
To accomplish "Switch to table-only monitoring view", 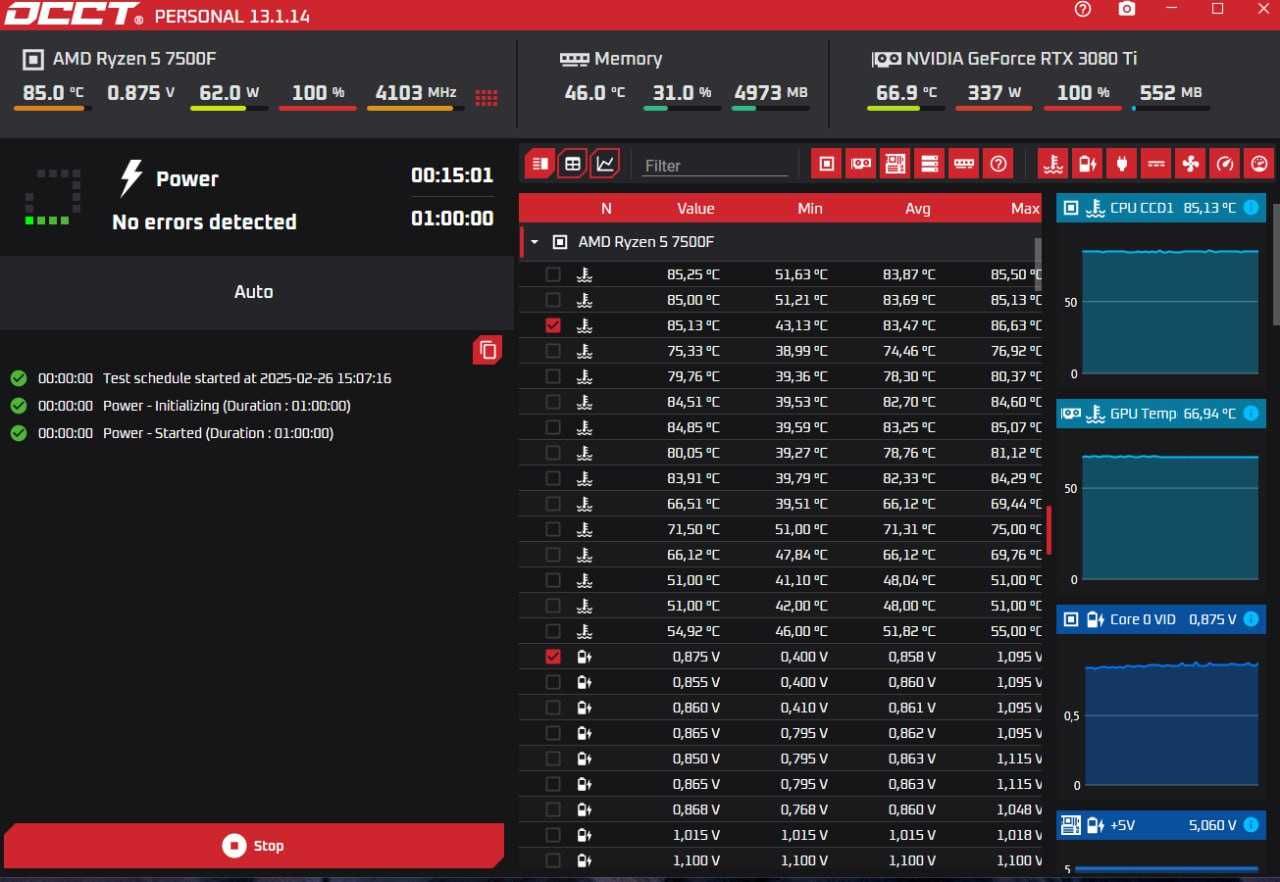I will pos(572,164).
